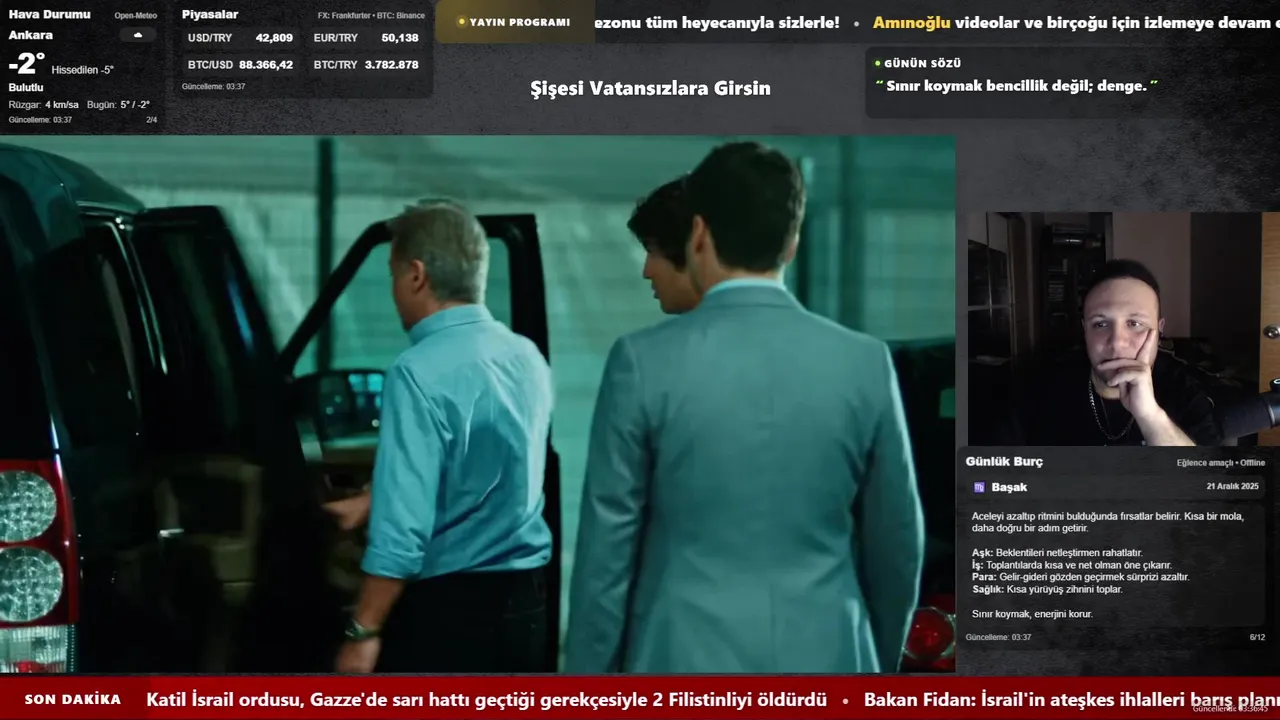Click the horoscope panel 'Güncelleme: 03:37' timestamp
Image resolution: width=1280 pixels, height=720 pixels.
[x=998, y=637]
